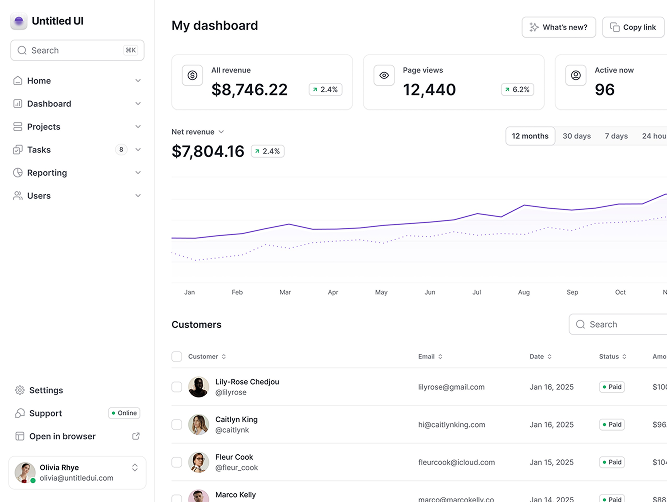Click the Untitled UI logo icon
Viewport: 667px width, 502px height.
19,21
